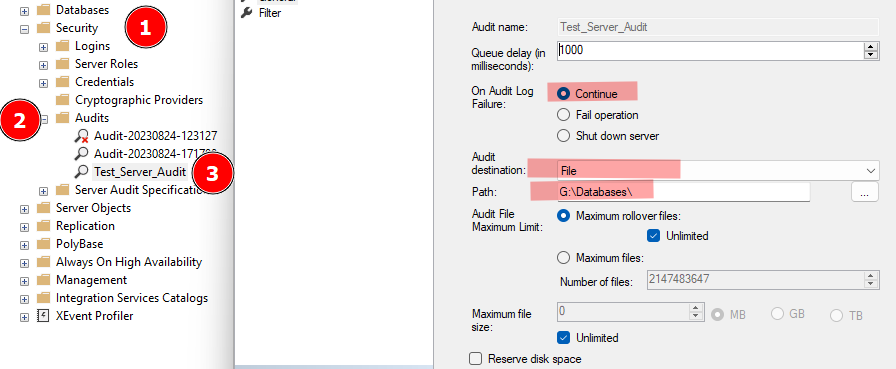Uncheck Unlimited under Maximum rollover files
Viewport: 896px width, 369px height.
[654, 235]
